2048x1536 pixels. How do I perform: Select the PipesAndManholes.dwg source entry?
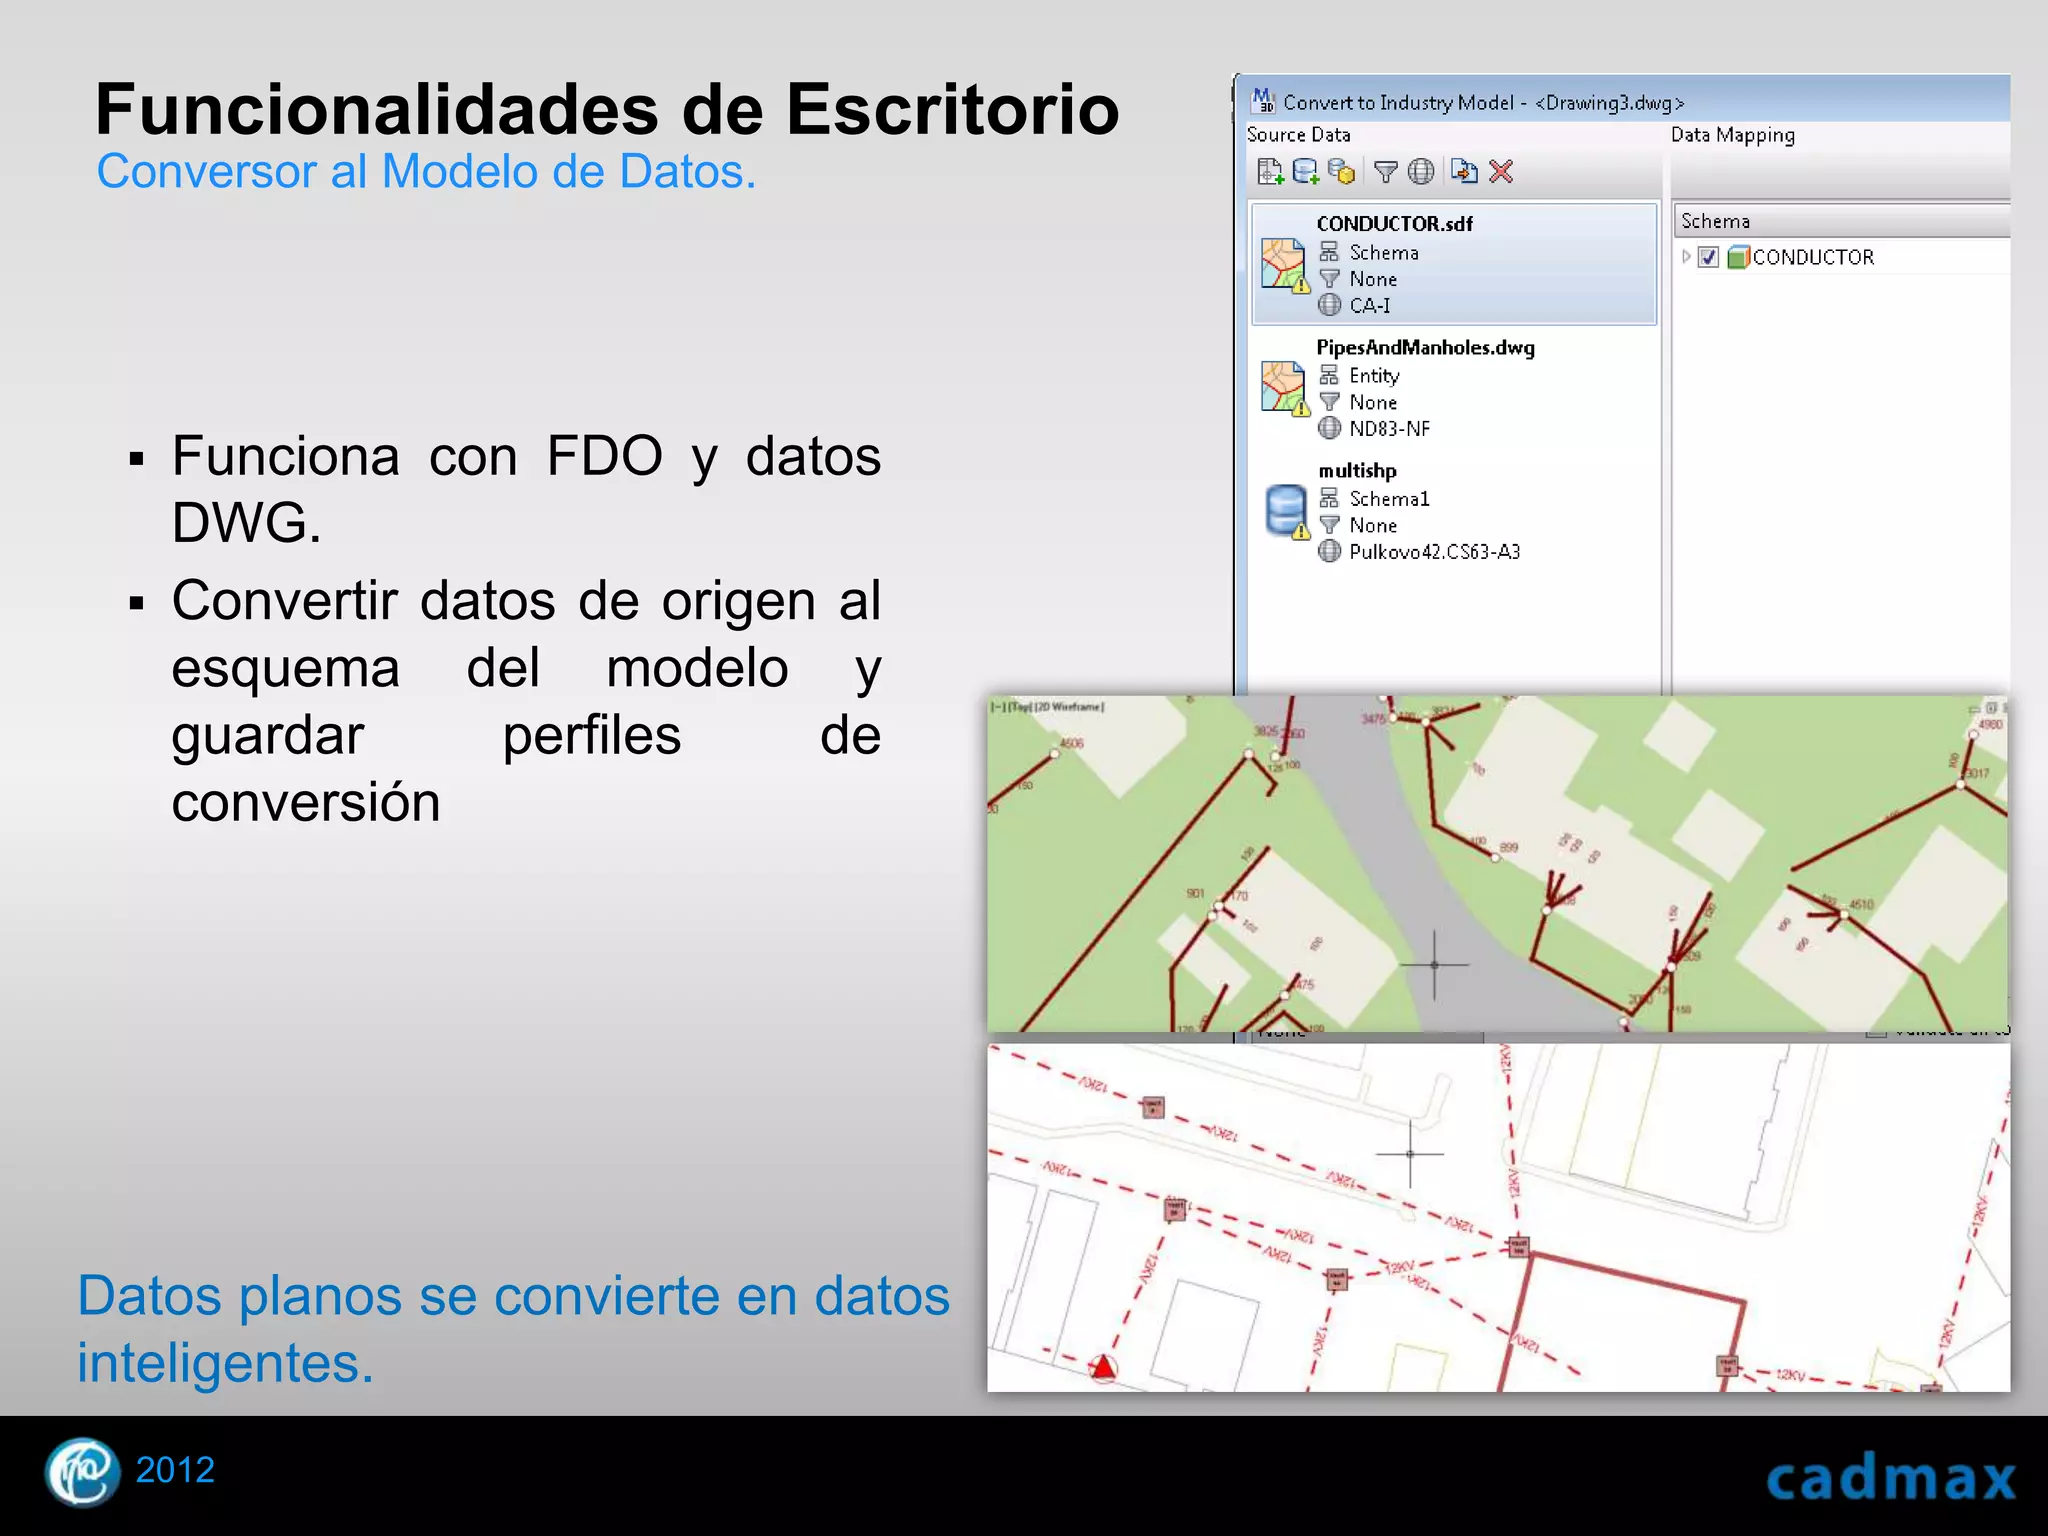pyautogui.click(x=1454, y=388)
